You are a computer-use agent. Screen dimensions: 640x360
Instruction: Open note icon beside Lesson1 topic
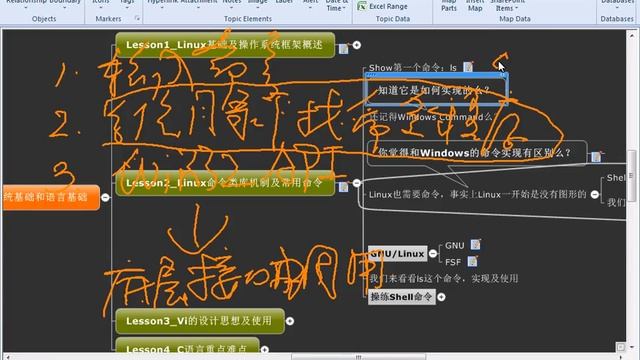pyautogui.click(x=344, y=49)
